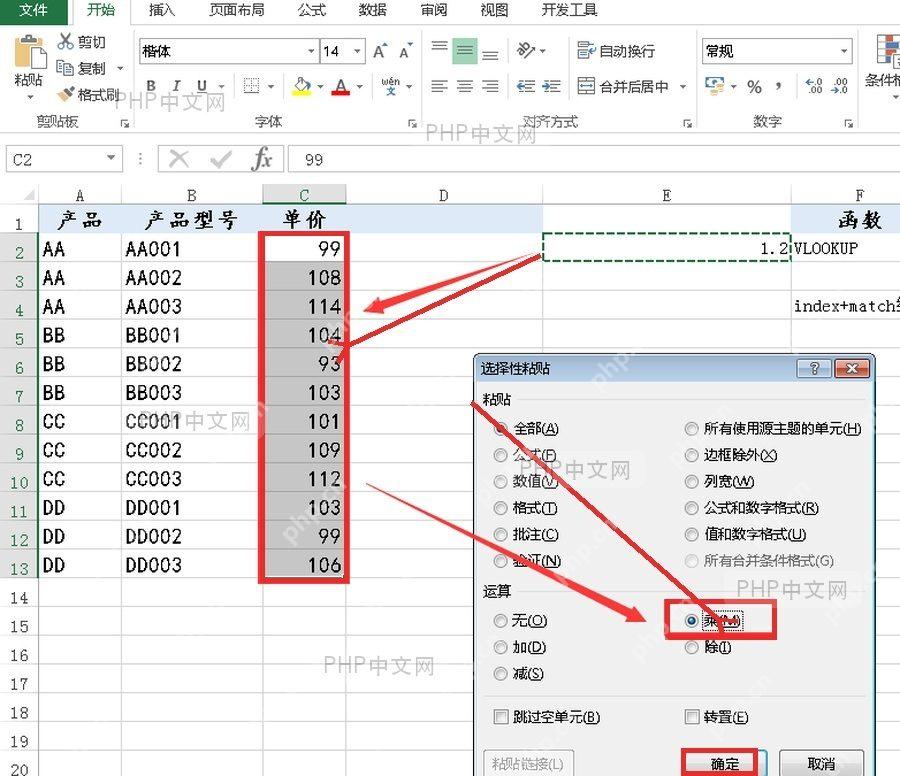Viewport: 900px width, 776px height.
Task: Click the wén phonetic guide icon
Action: pyautogui.click(x=390, y=86)
